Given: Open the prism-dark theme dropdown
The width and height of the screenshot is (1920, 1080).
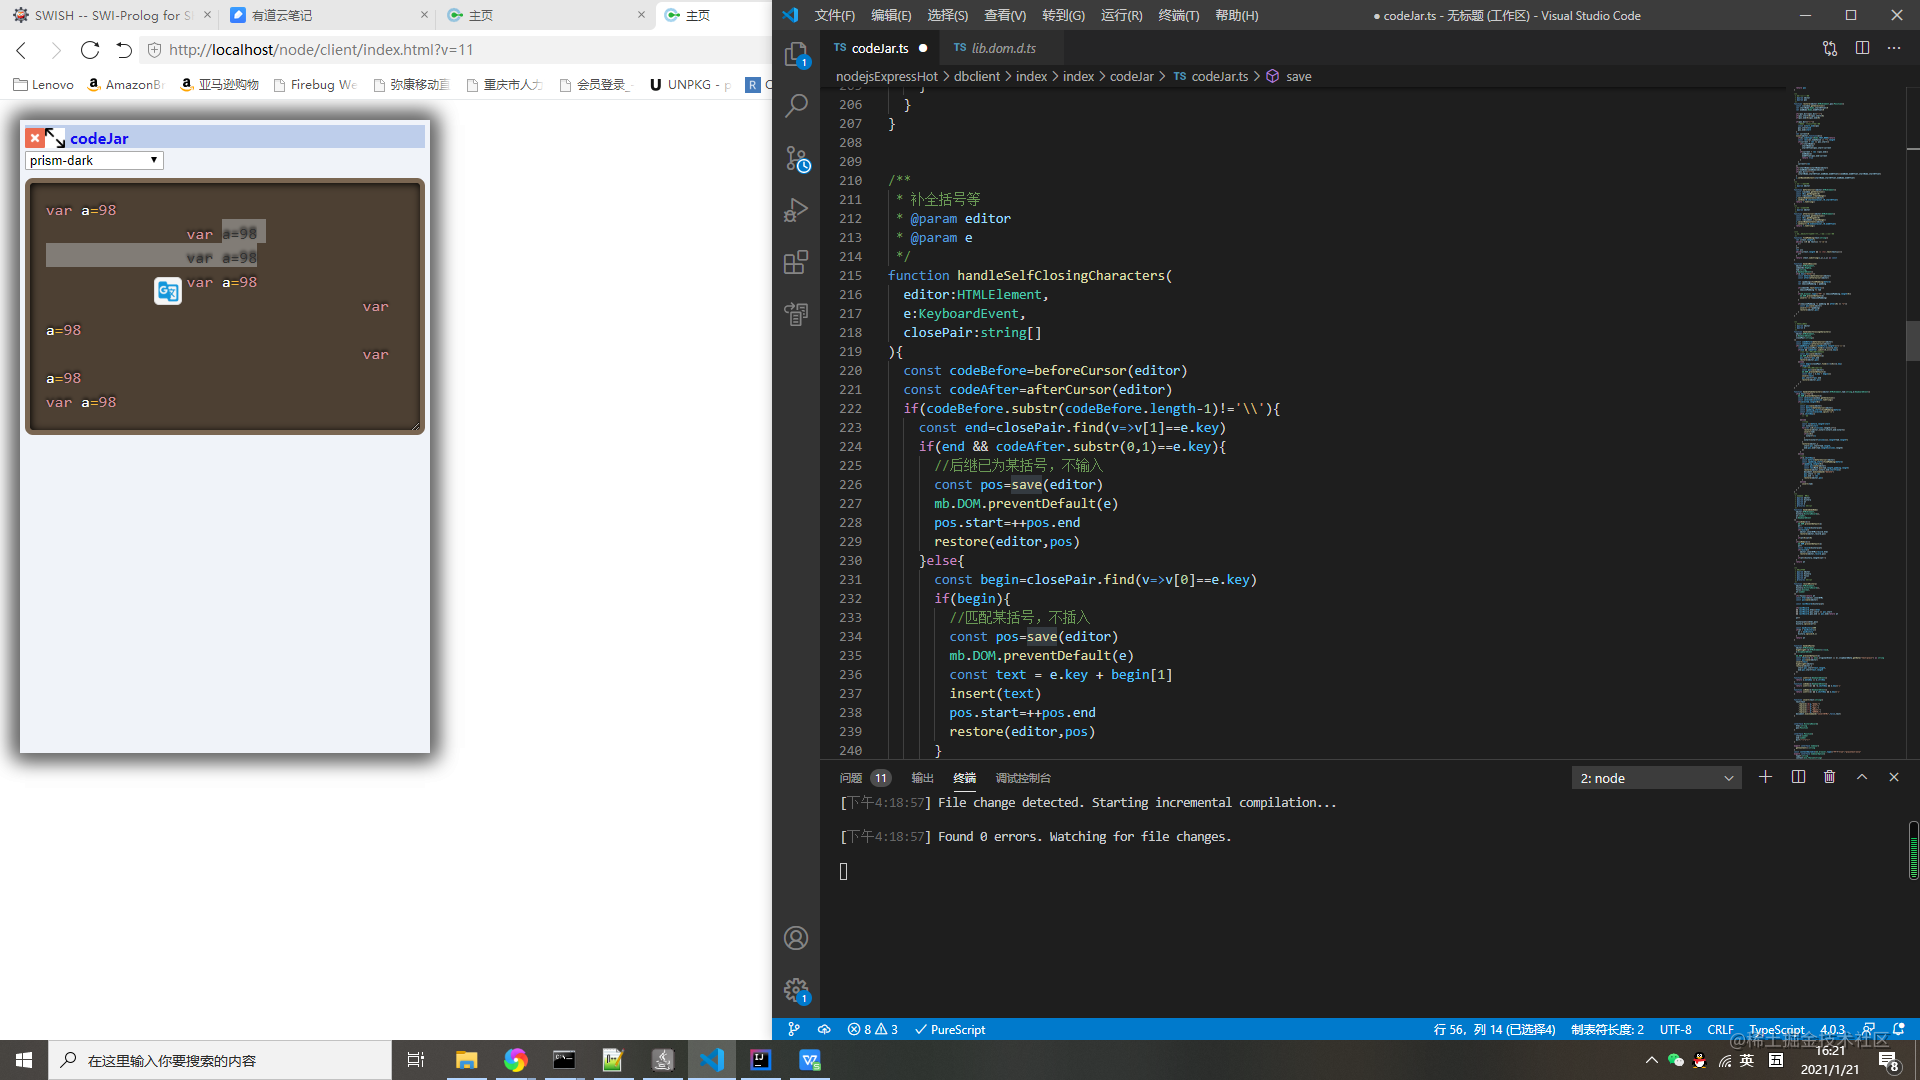Looking at the screenshot, I should tap(94, 160).
